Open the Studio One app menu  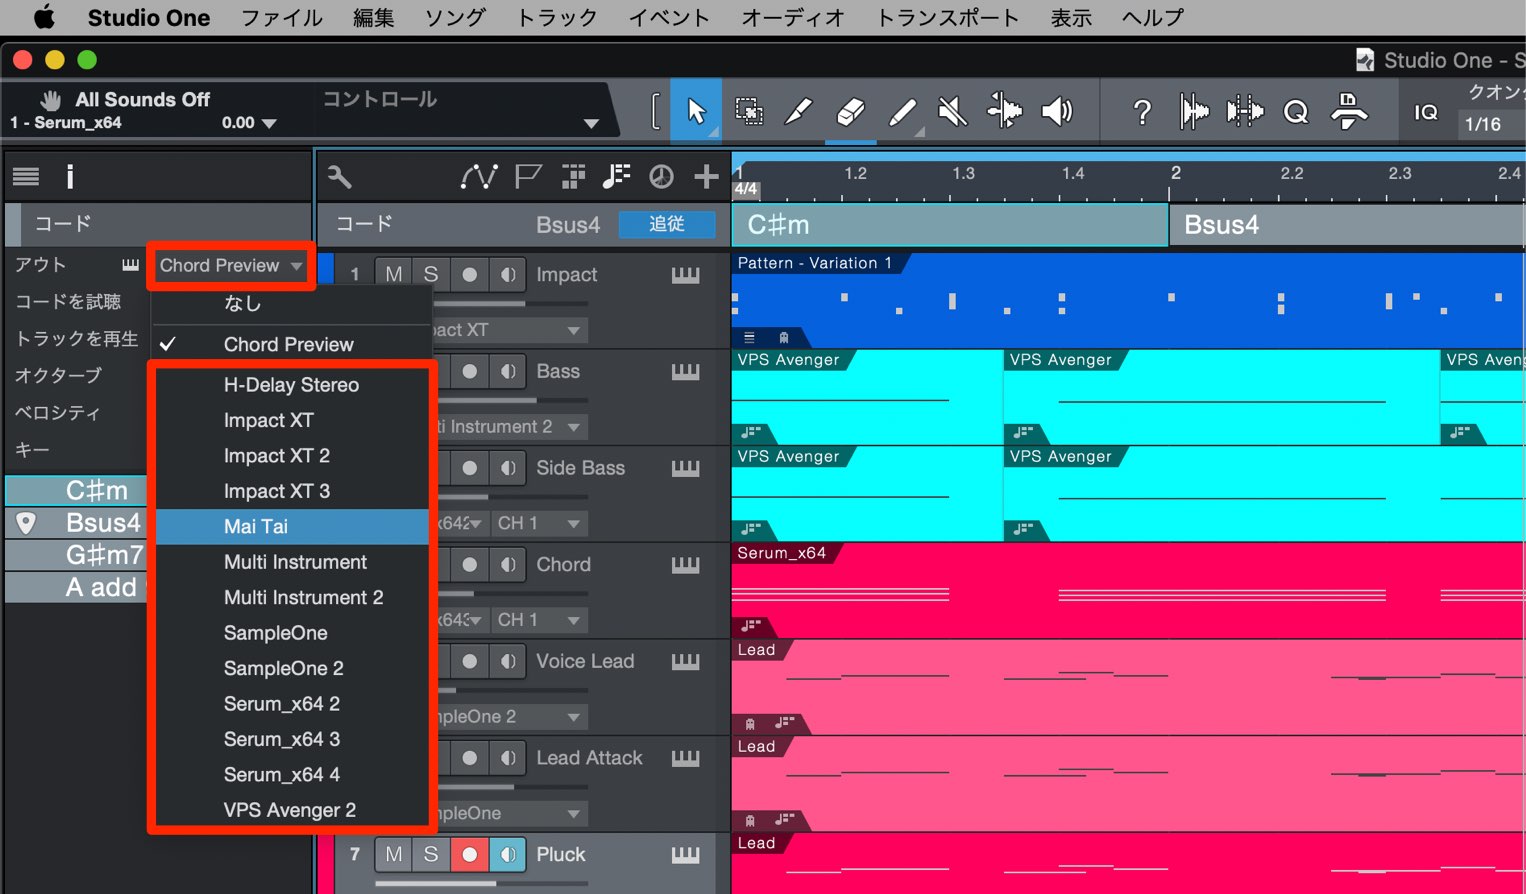click(149, 18)
